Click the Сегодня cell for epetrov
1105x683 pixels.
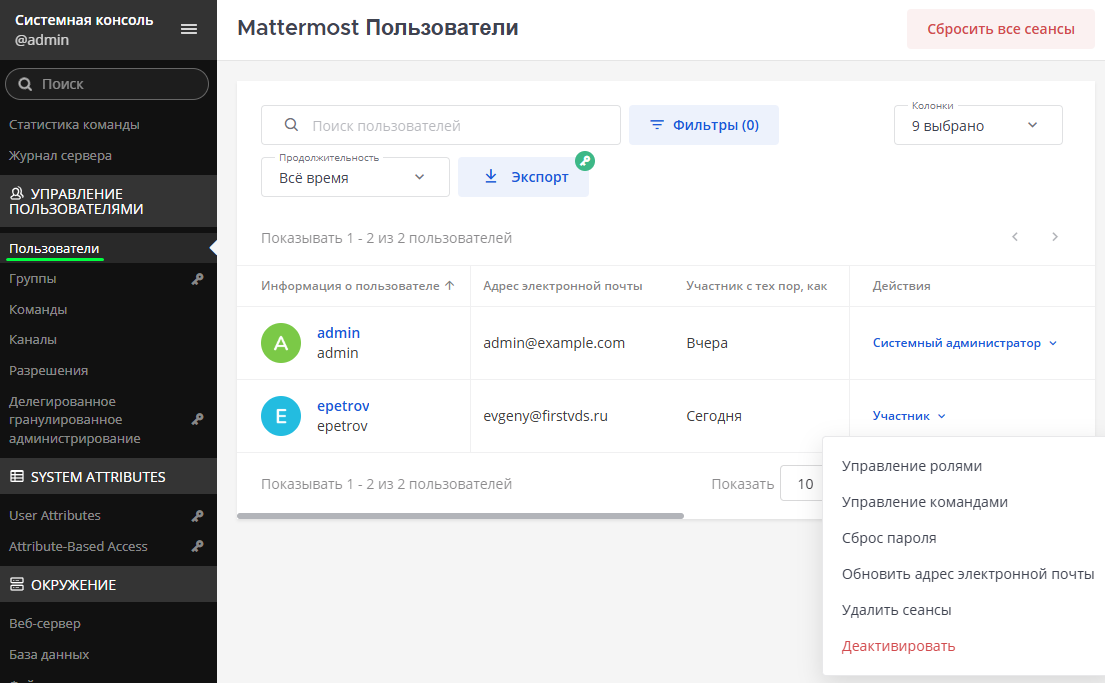tap(714, 416)
